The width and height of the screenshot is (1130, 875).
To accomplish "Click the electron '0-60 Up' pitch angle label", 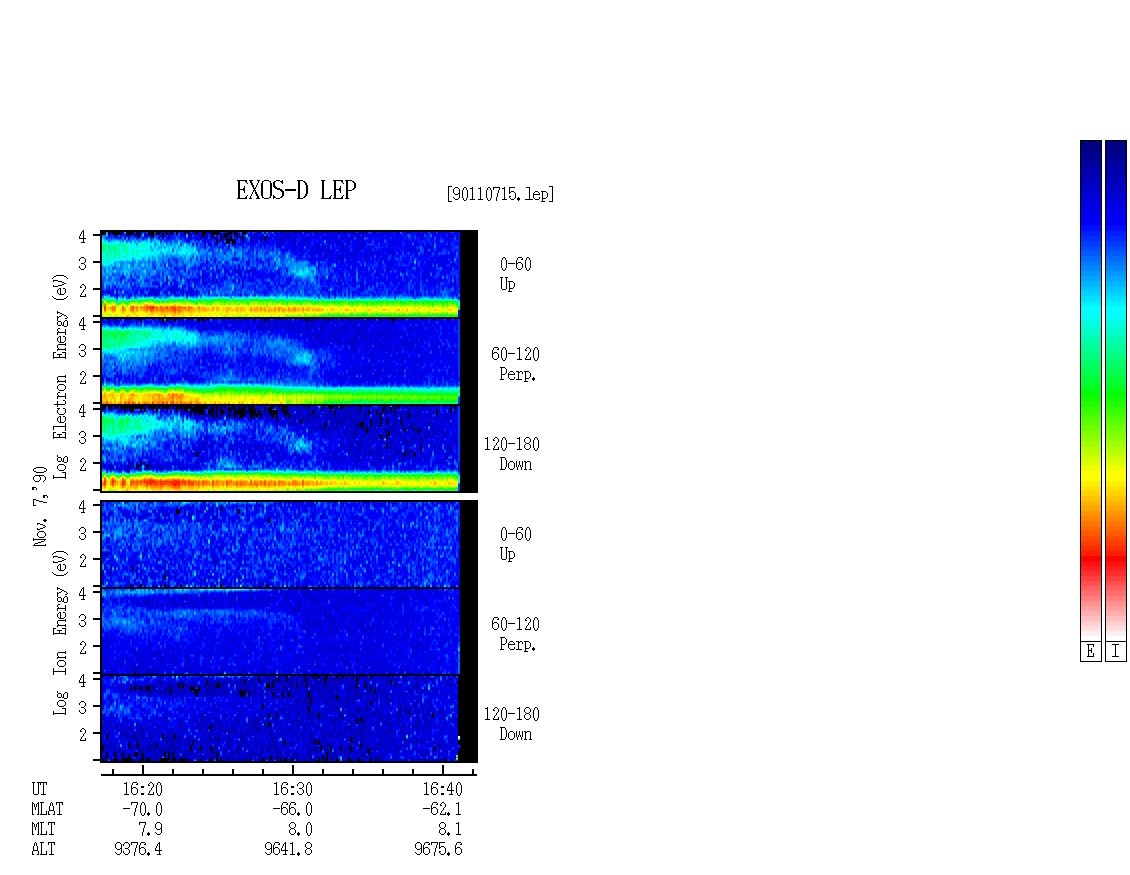I will (x=515, y=274).
